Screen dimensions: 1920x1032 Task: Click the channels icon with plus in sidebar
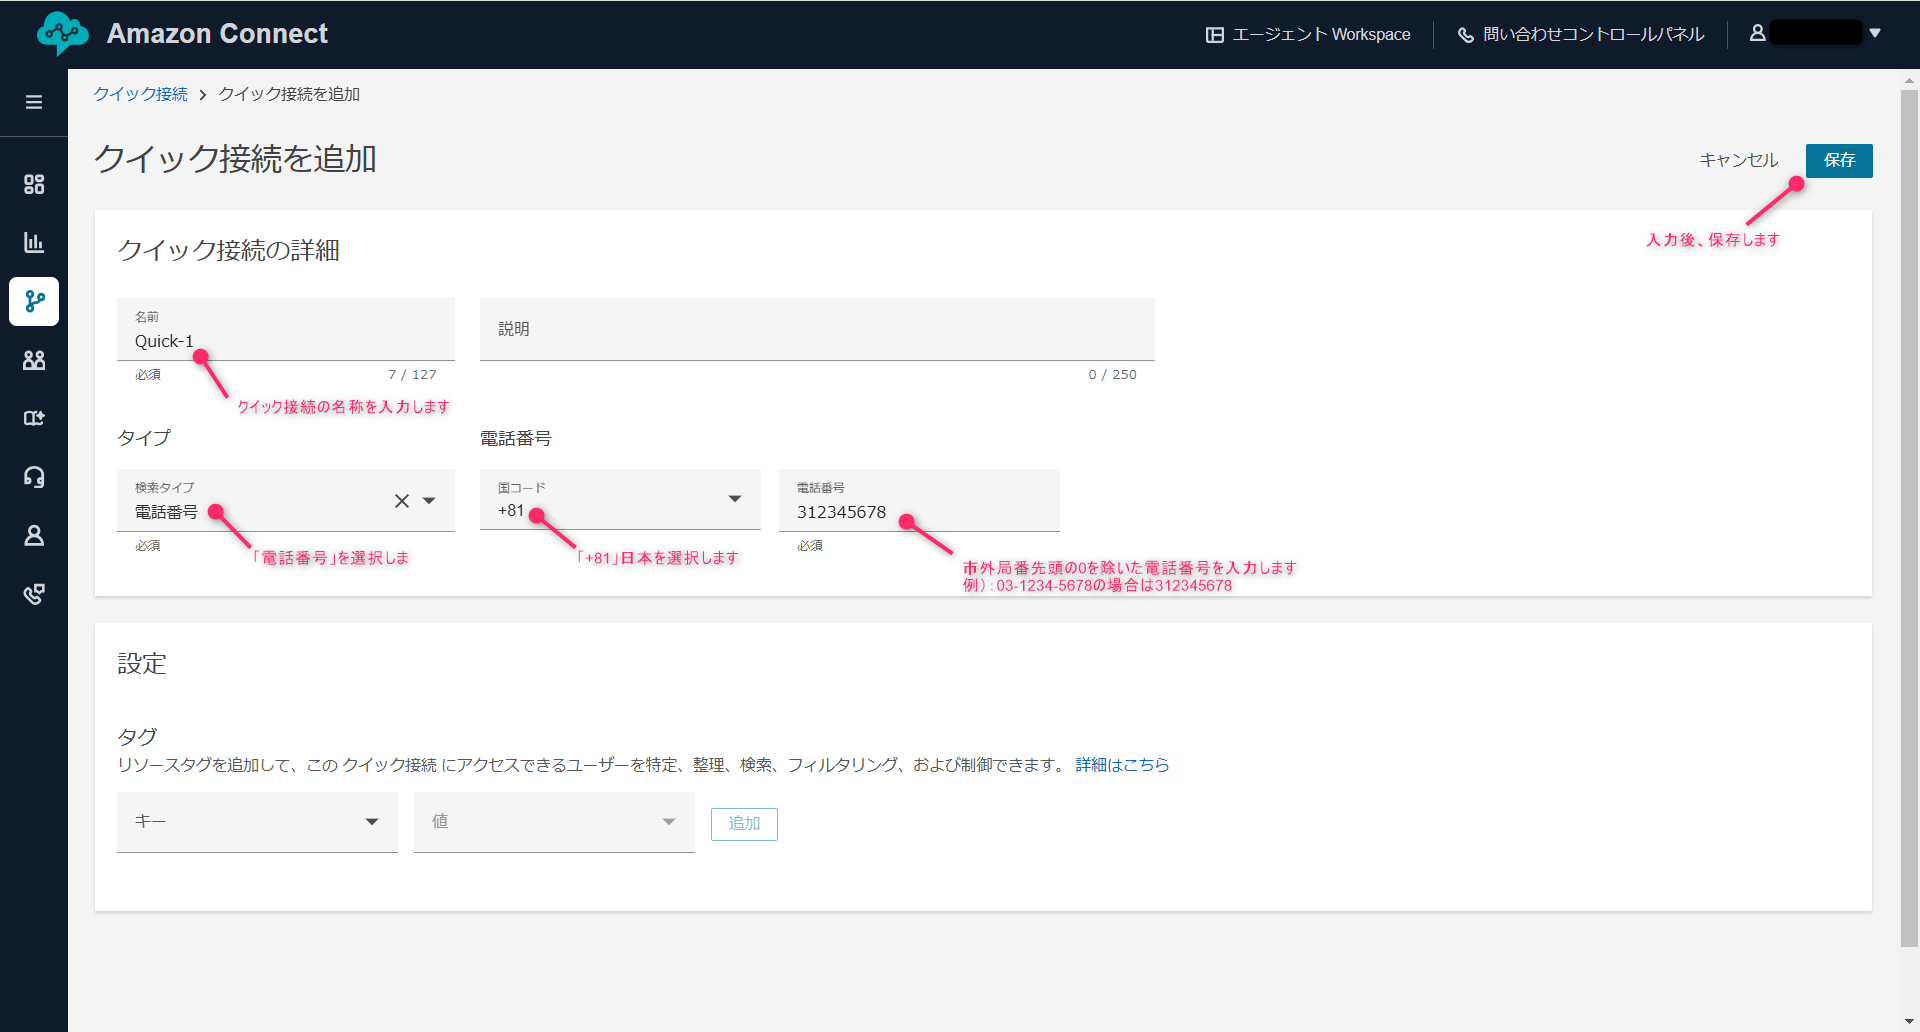(34, 418)
